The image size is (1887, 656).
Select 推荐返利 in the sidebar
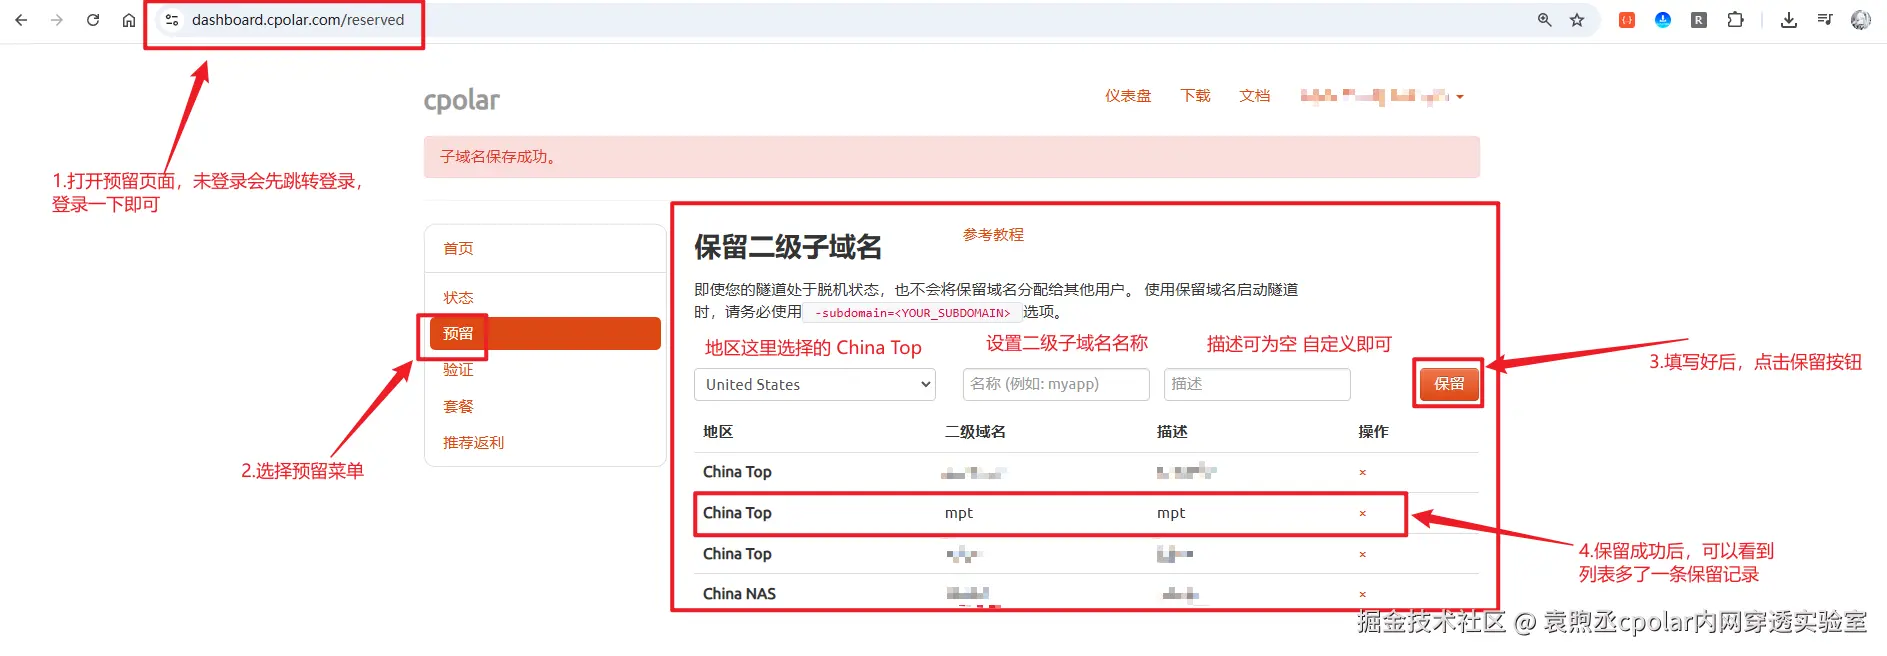473,443
